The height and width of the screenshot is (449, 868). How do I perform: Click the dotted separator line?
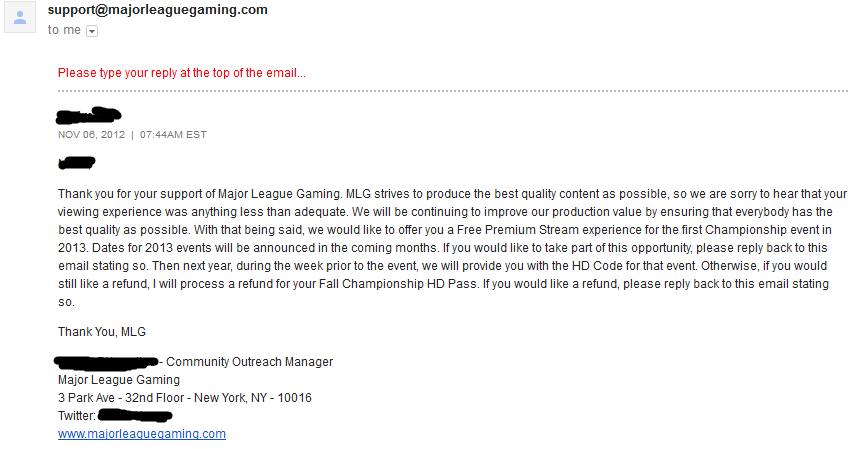[x=453, y=91]
